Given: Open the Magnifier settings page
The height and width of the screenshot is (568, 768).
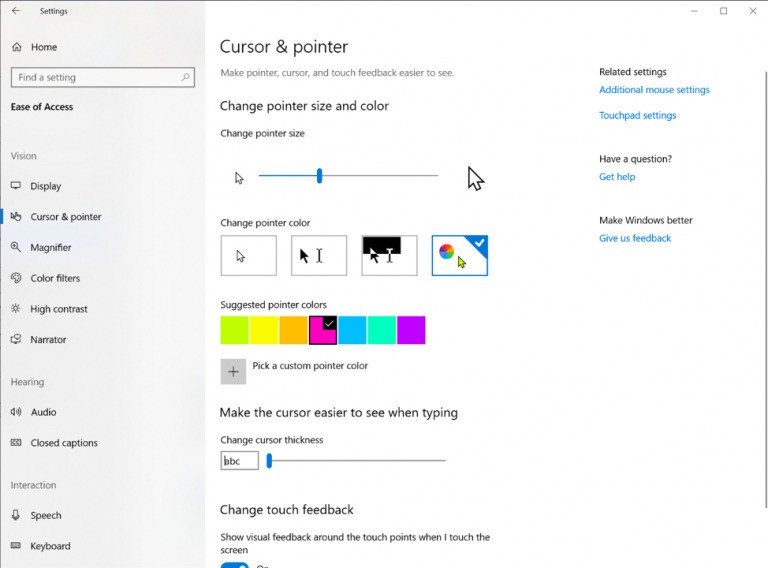Looking at the screenshot, I should tap(50, 247).
